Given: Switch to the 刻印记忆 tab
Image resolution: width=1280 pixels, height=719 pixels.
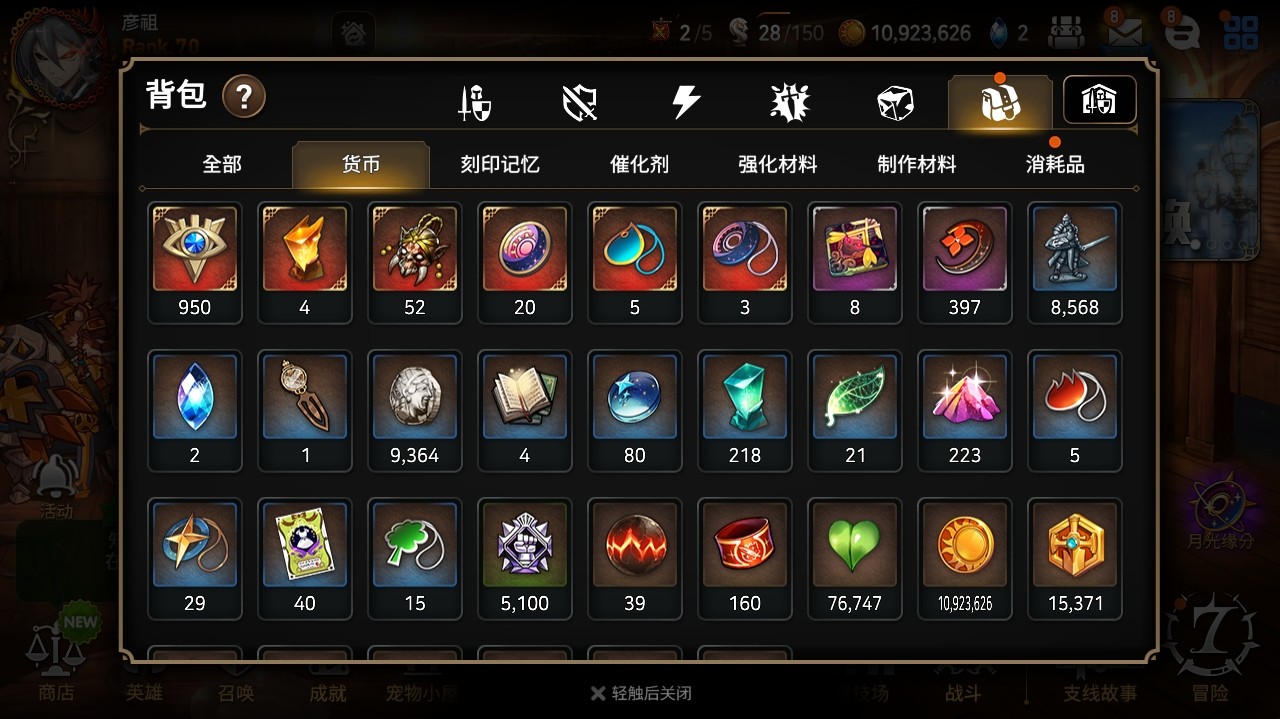Looking at the screenshot, I should [500, 164].
